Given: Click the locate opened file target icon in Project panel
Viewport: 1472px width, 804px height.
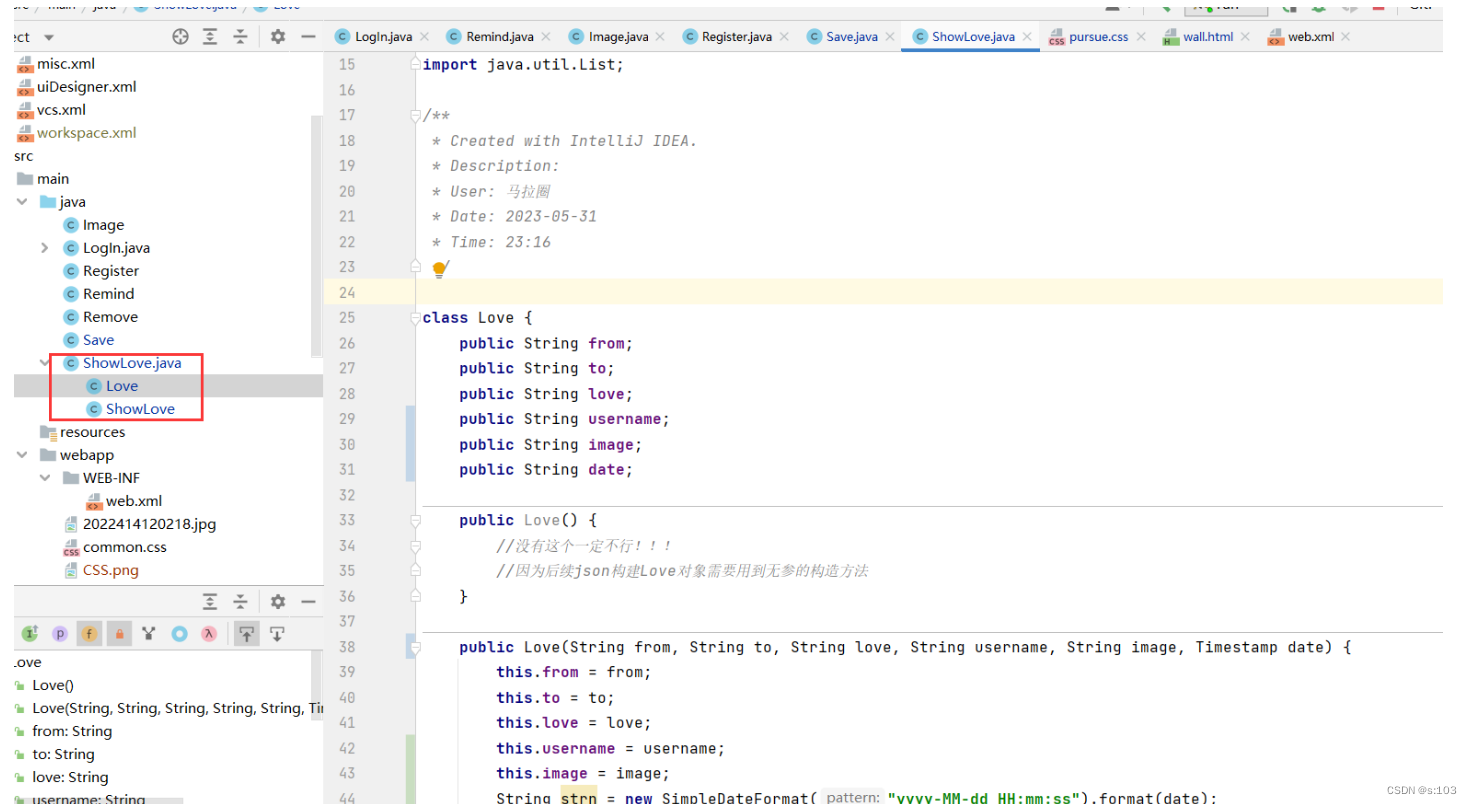Looking at the screenshot, I should click(180, 37).
